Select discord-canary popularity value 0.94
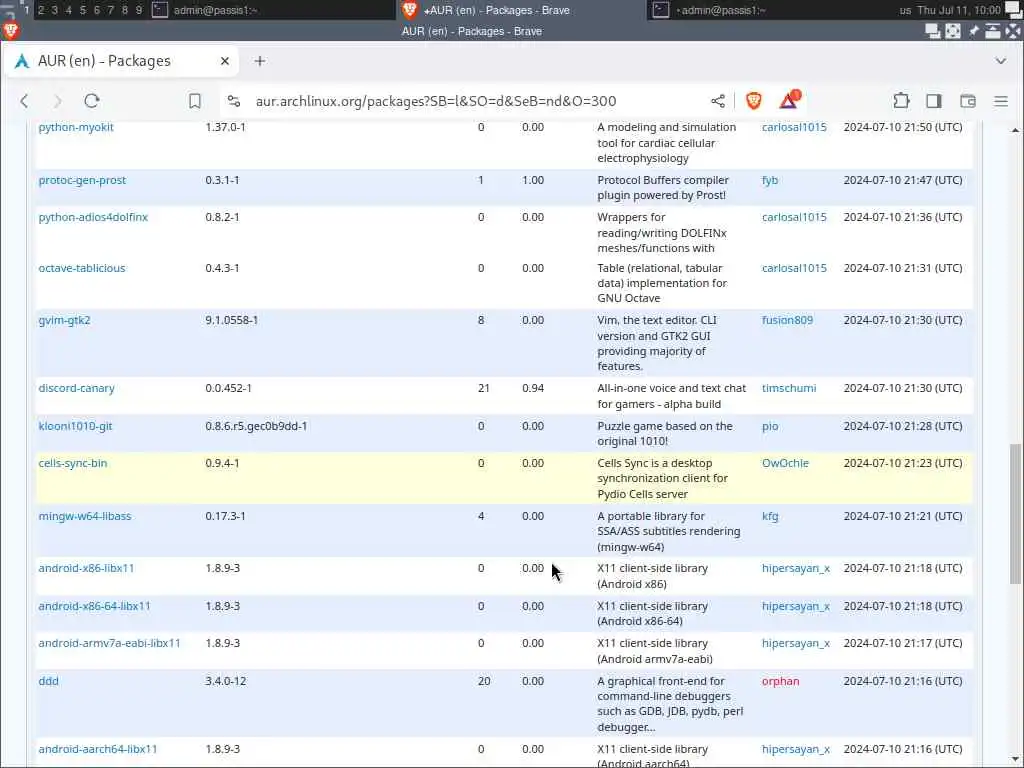Image resolution: width=1024 pixels, height=768 pixels. [x=533, y=389]
